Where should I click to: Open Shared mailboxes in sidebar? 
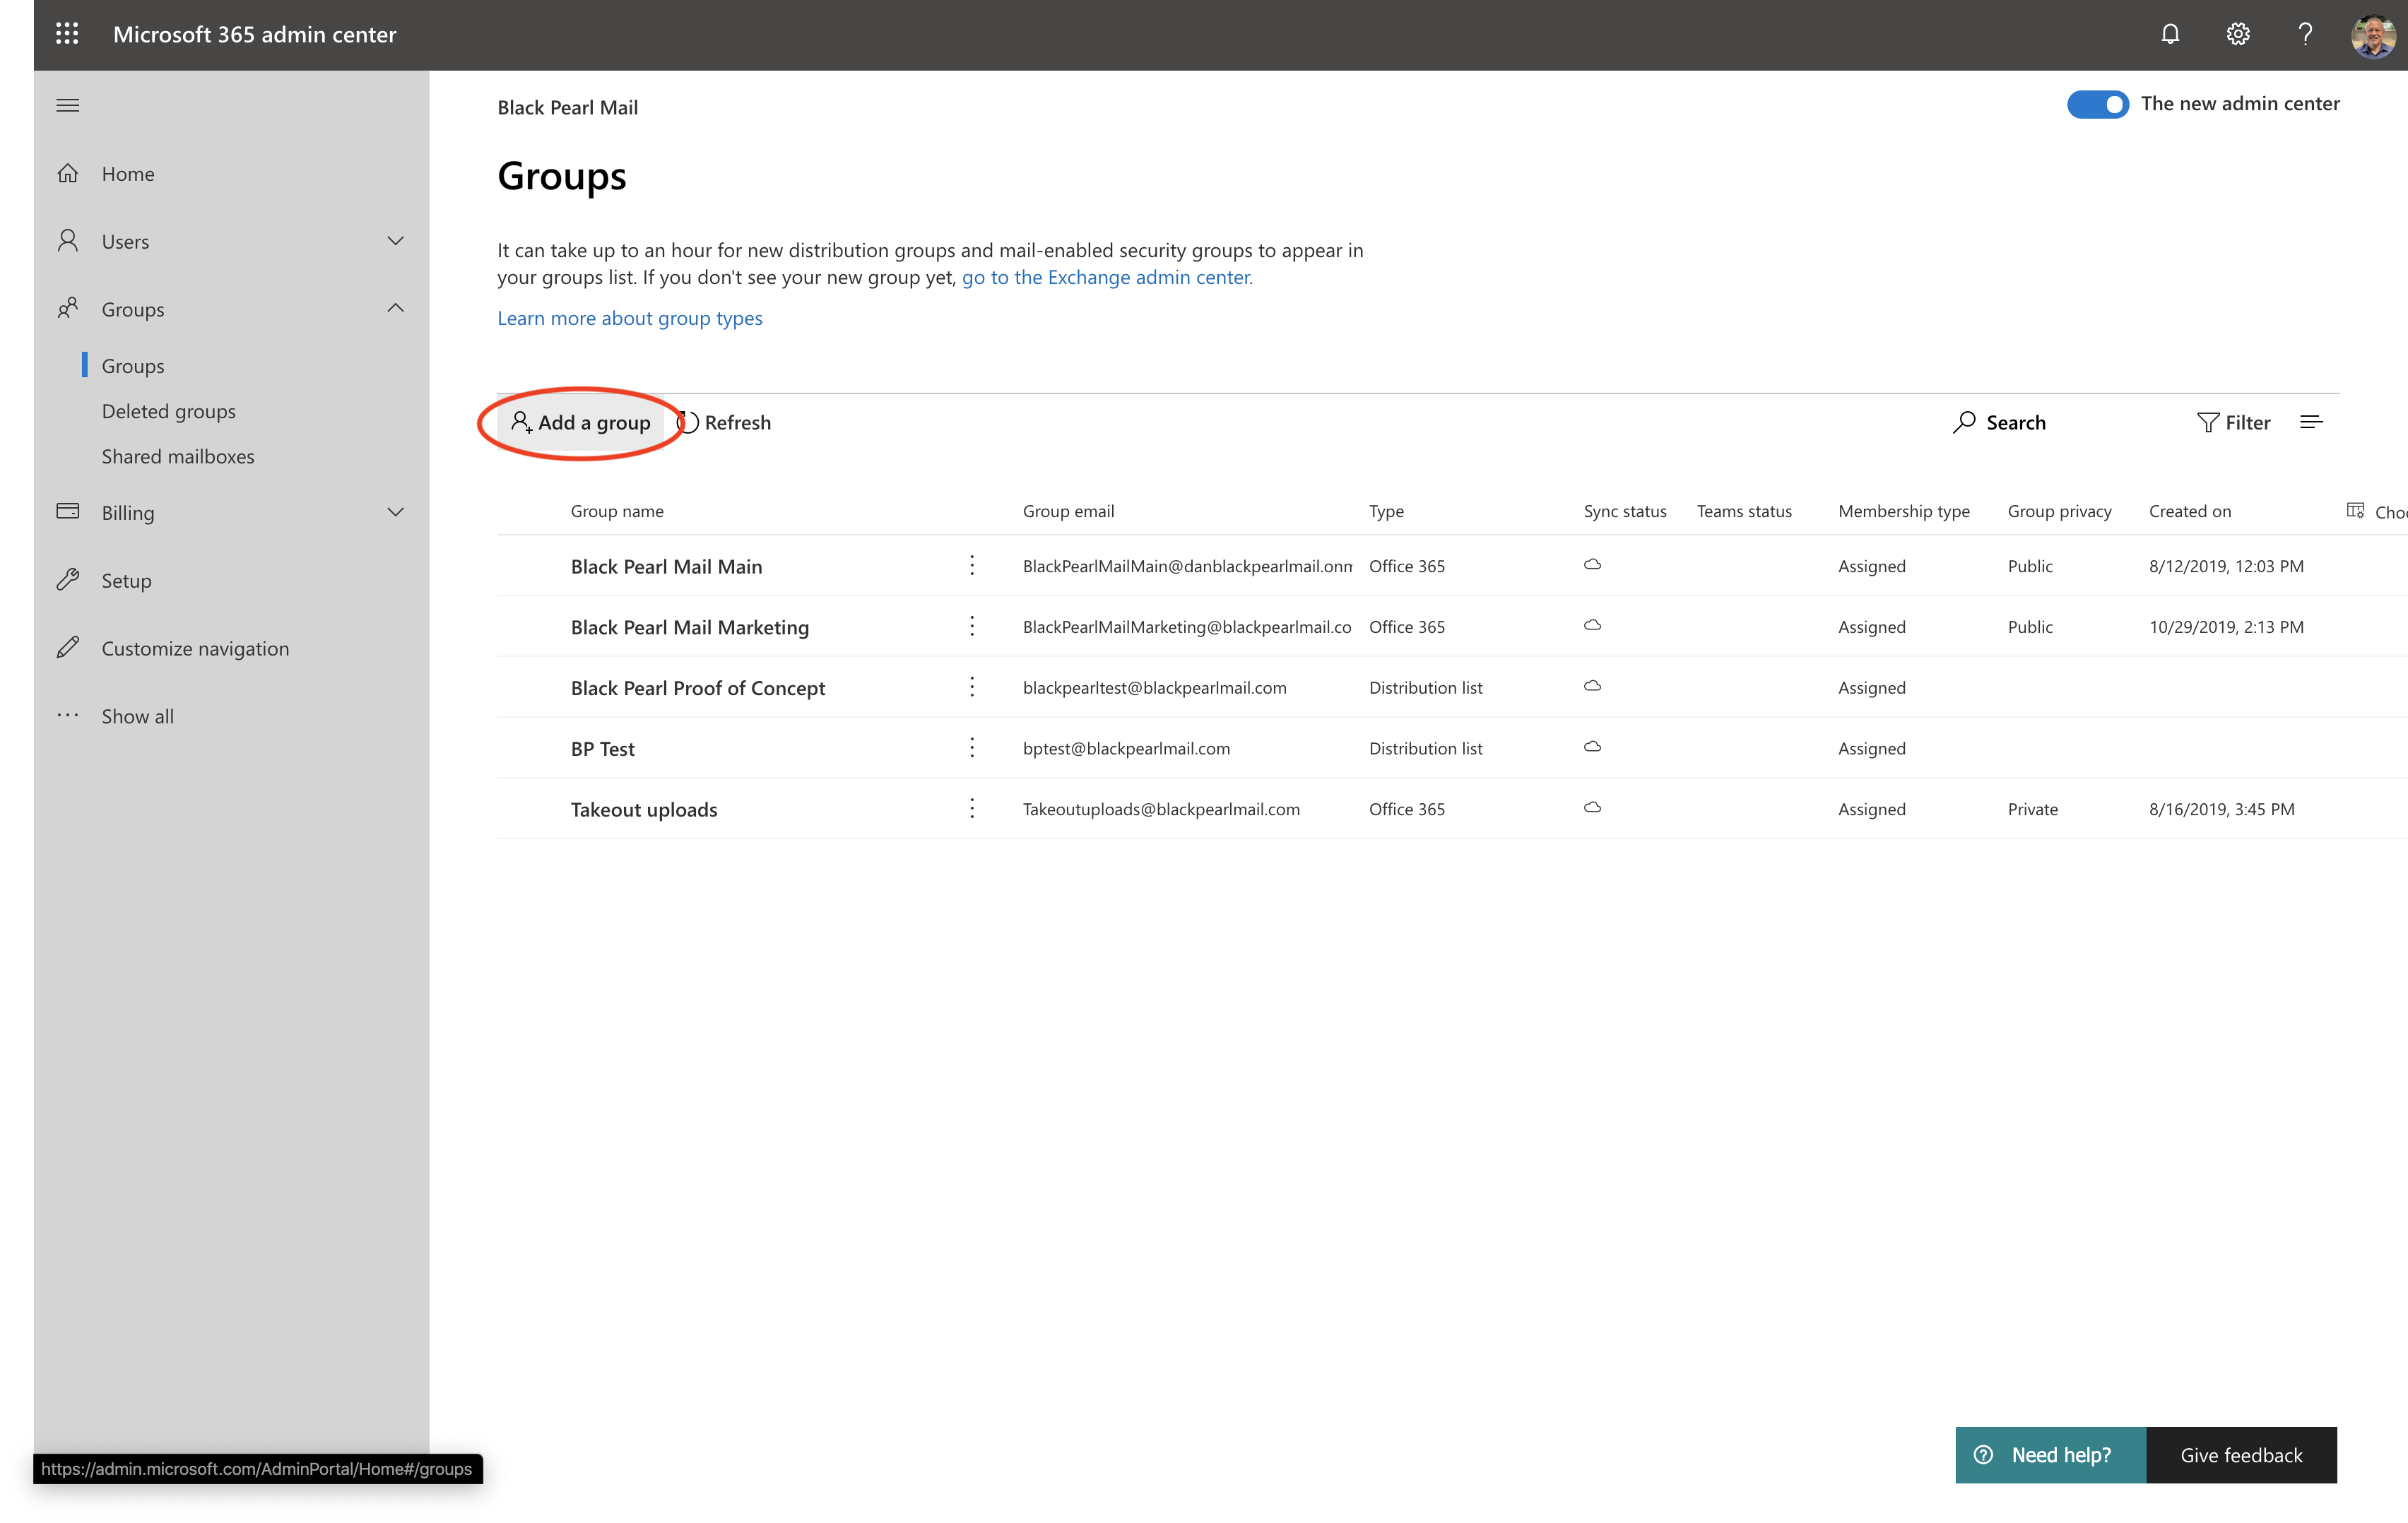pyautogui.click(x=178, y=456)
